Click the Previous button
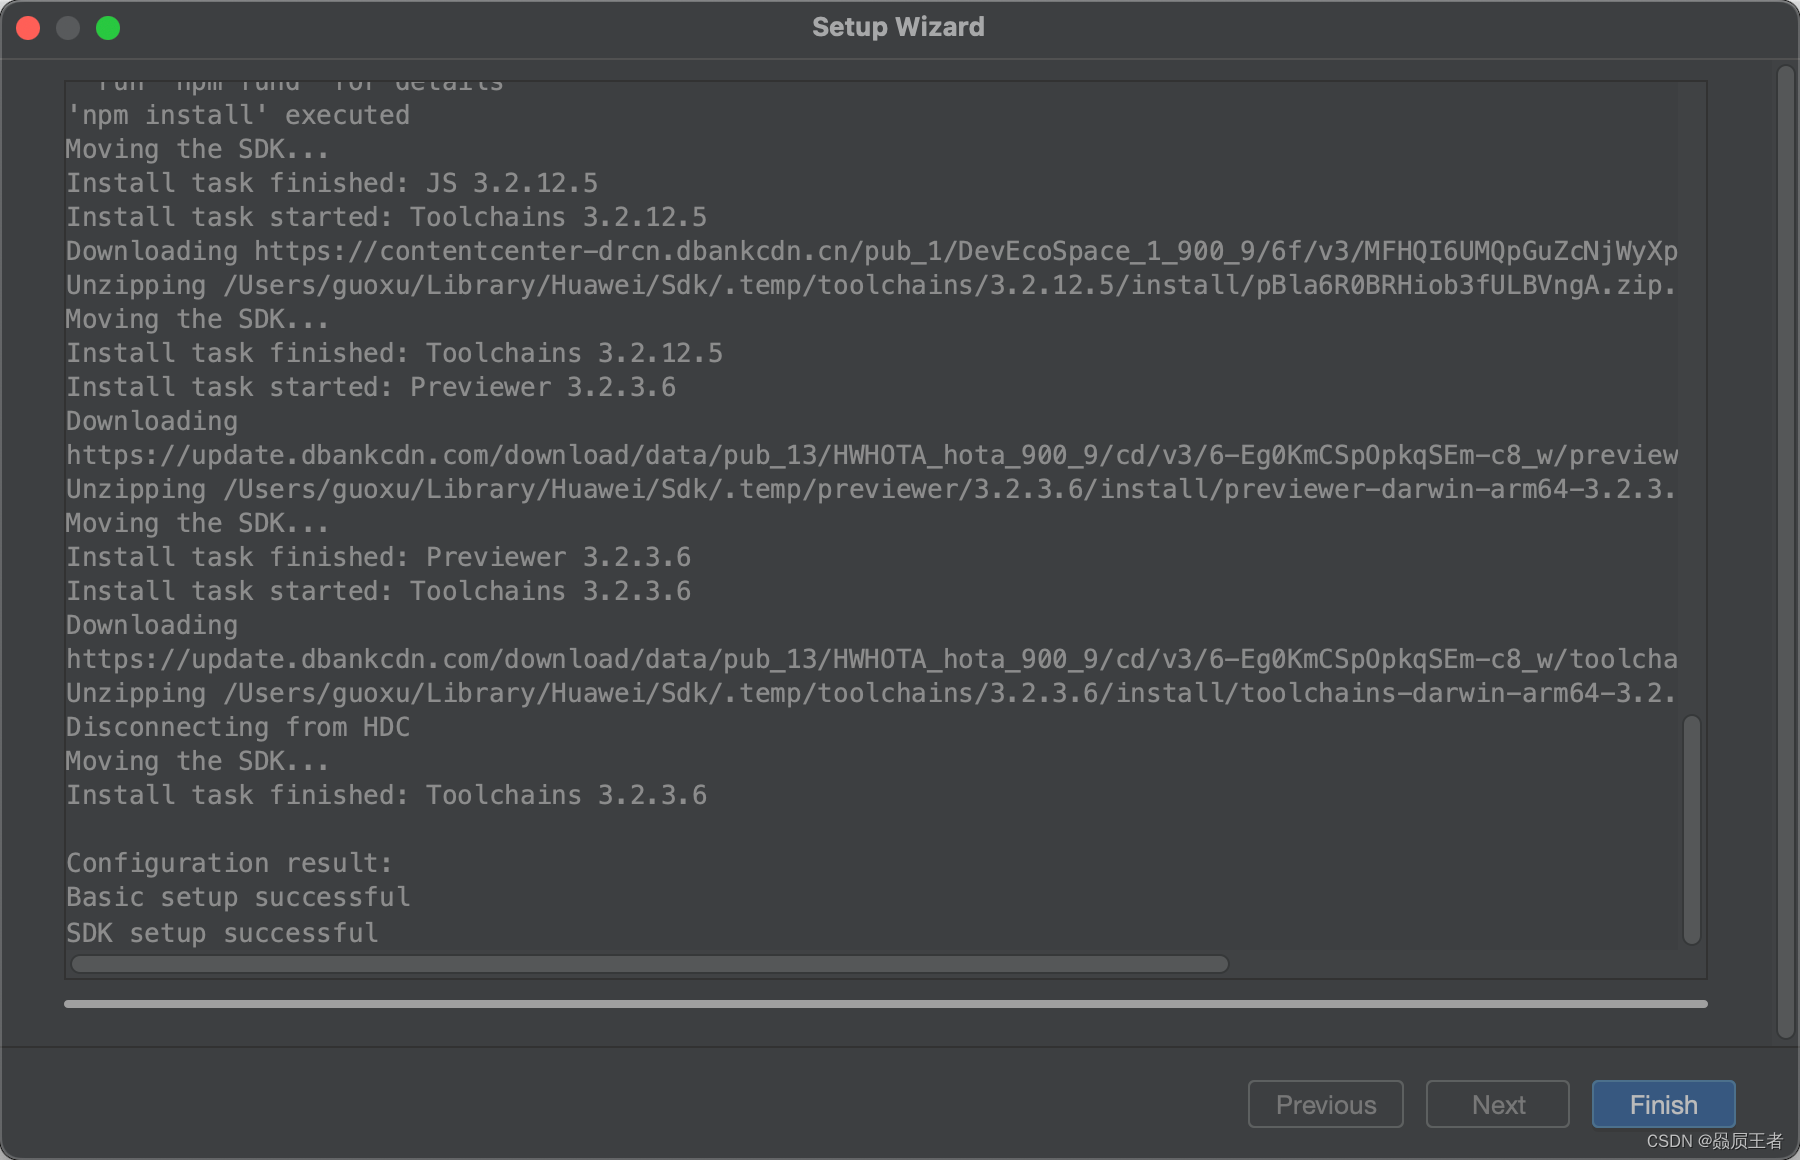This screenshot has width=1800, height=1160. pos(1325,1104)
